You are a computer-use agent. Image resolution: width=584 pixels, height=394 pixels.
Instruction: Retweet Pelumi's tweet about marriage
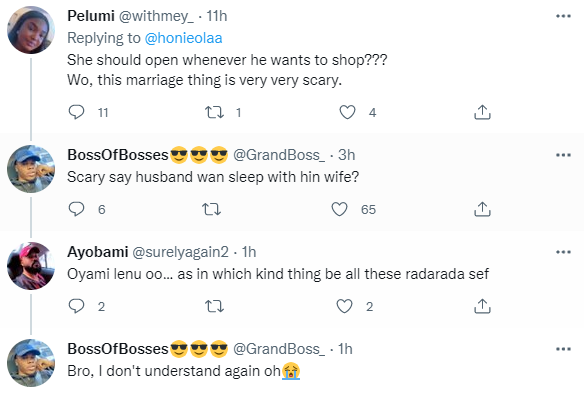(215, 112)
